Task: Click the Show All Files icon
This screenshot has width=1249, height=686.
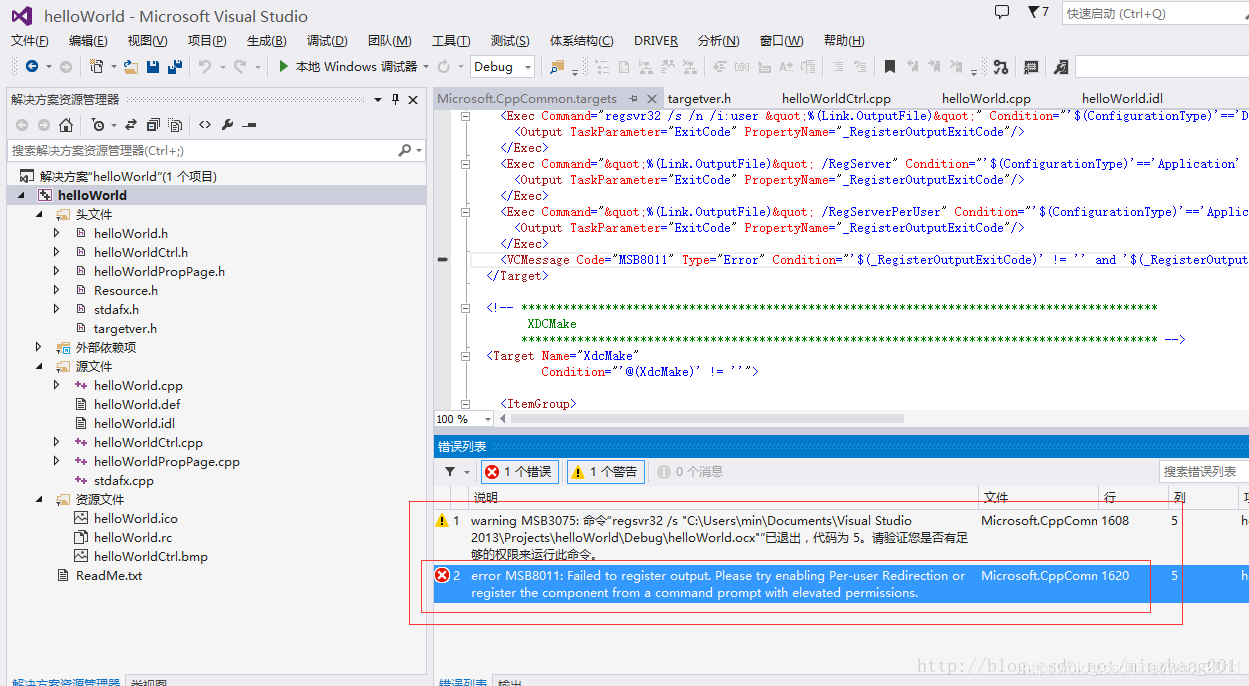Action: click(175, 125)
